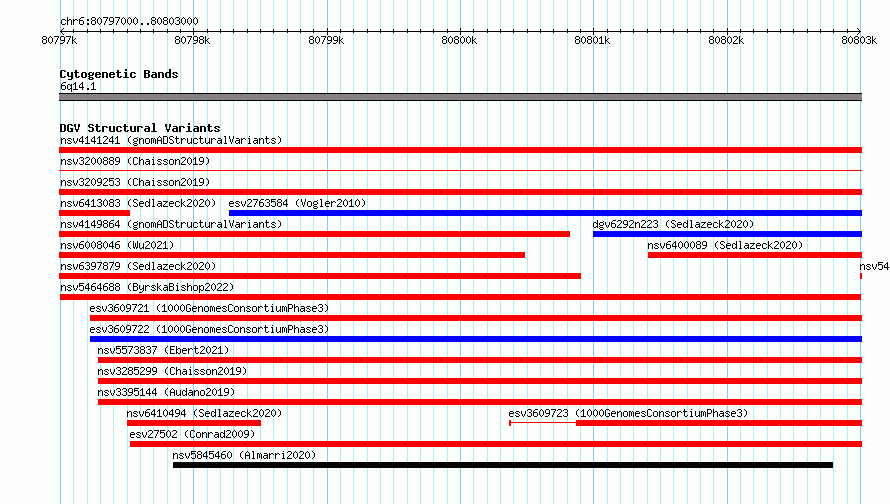
Task: Select the blue esv3609722 bar
Action: (x=476, y=339)
